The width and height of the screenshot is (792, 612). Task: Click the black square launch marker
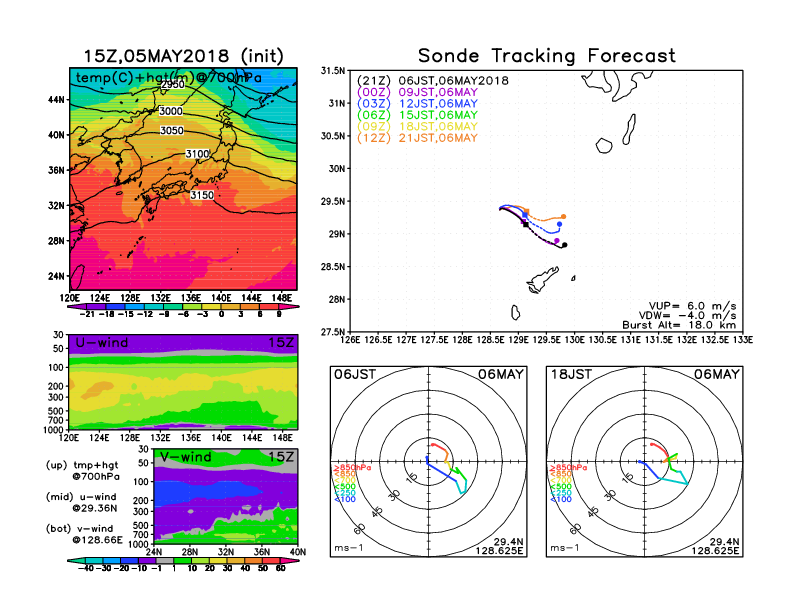(x=525, y=225)
